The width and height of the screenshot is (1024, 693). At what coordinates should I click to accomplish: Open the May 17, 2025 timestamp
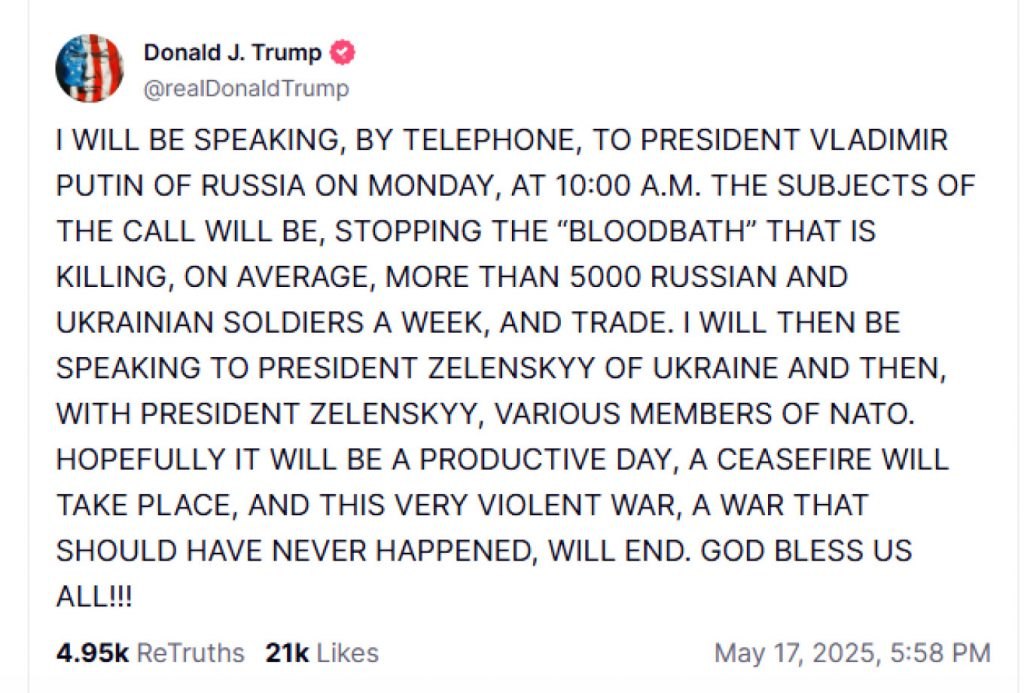coord(852,653)
